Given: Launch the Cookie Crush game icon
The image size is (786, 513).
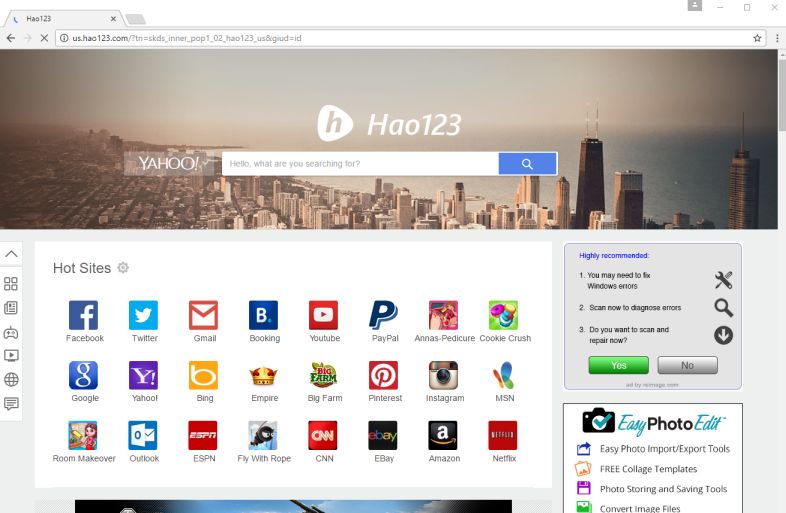Looking at the screenshot, I should (x=503, y=315).
